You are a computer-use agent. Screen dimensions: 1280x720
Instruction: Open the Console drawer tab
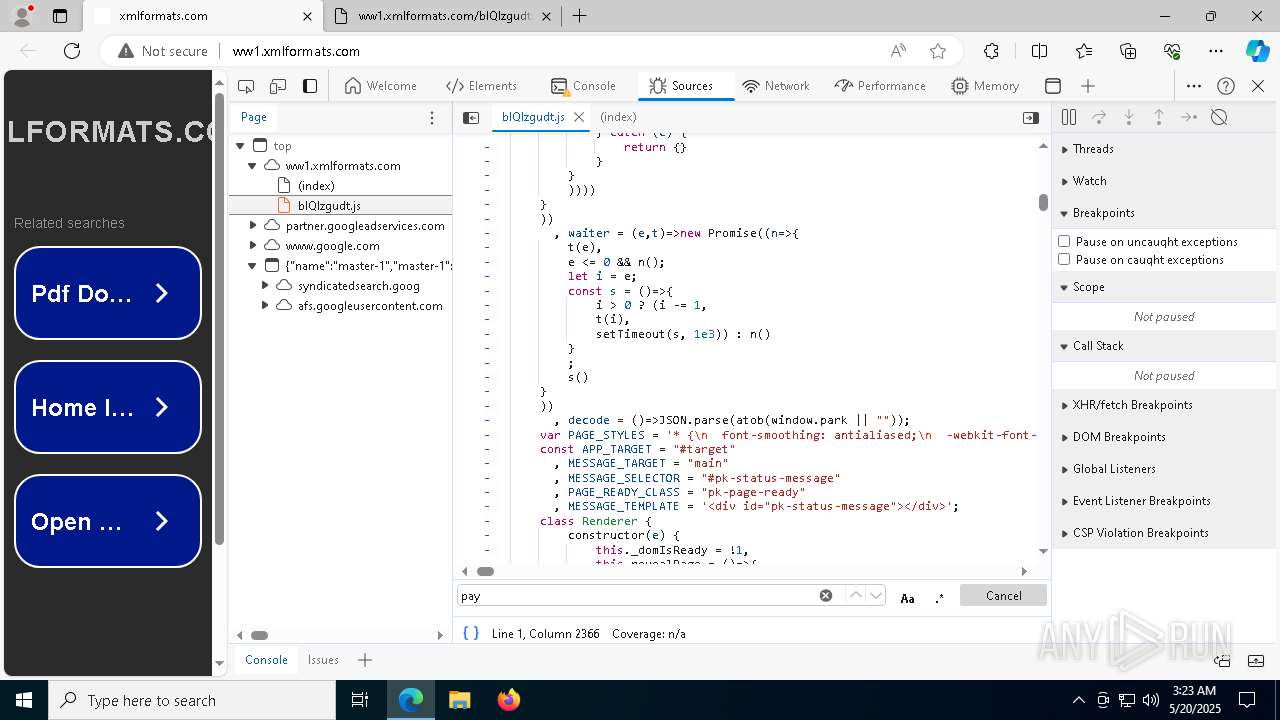coord(266,660)
